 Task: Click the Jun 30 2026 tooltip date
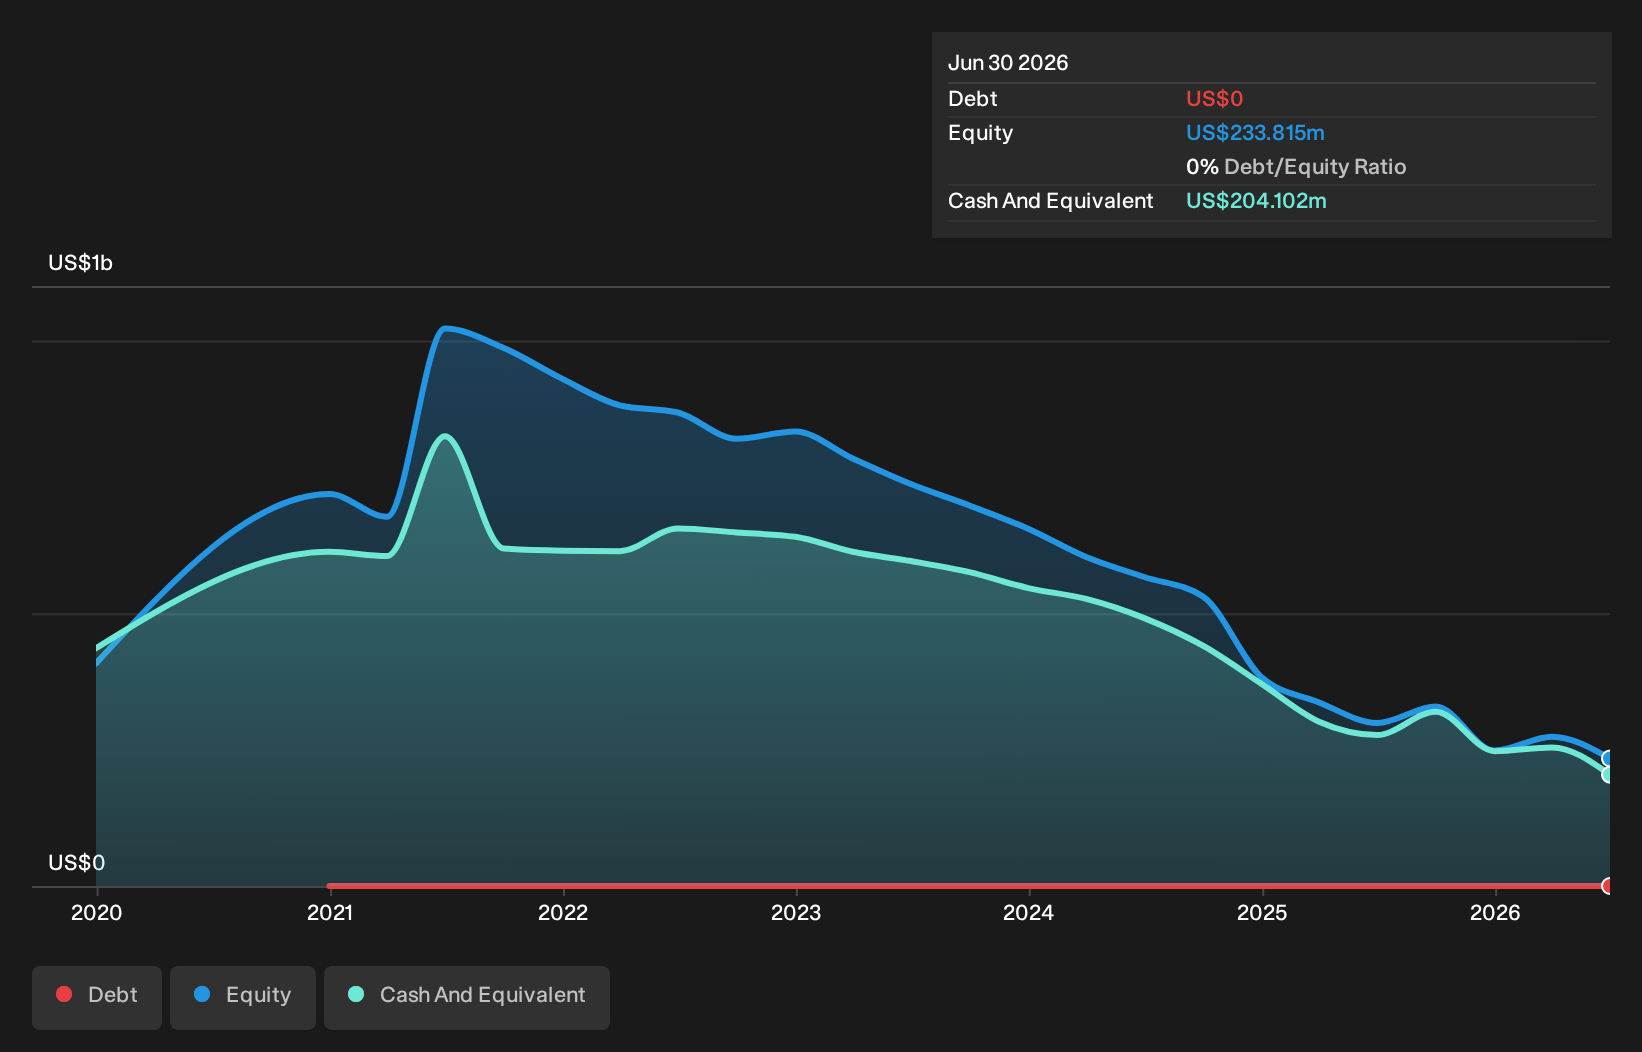(x=1008, y=63)
